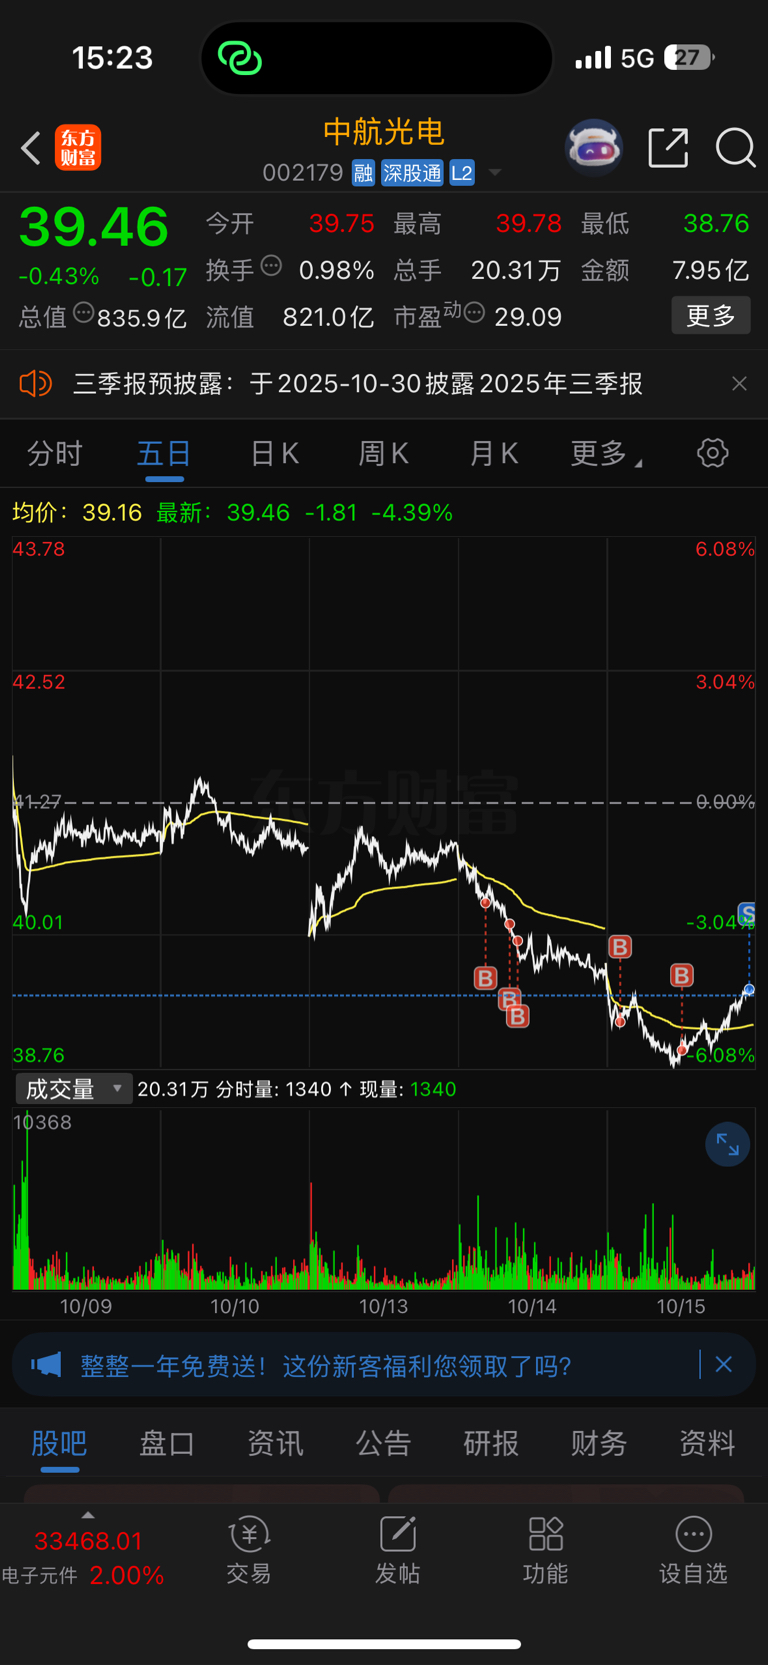Tap the 总手 20.31万 value
This screenshot has height=1665, width=769.
[516, 270]
